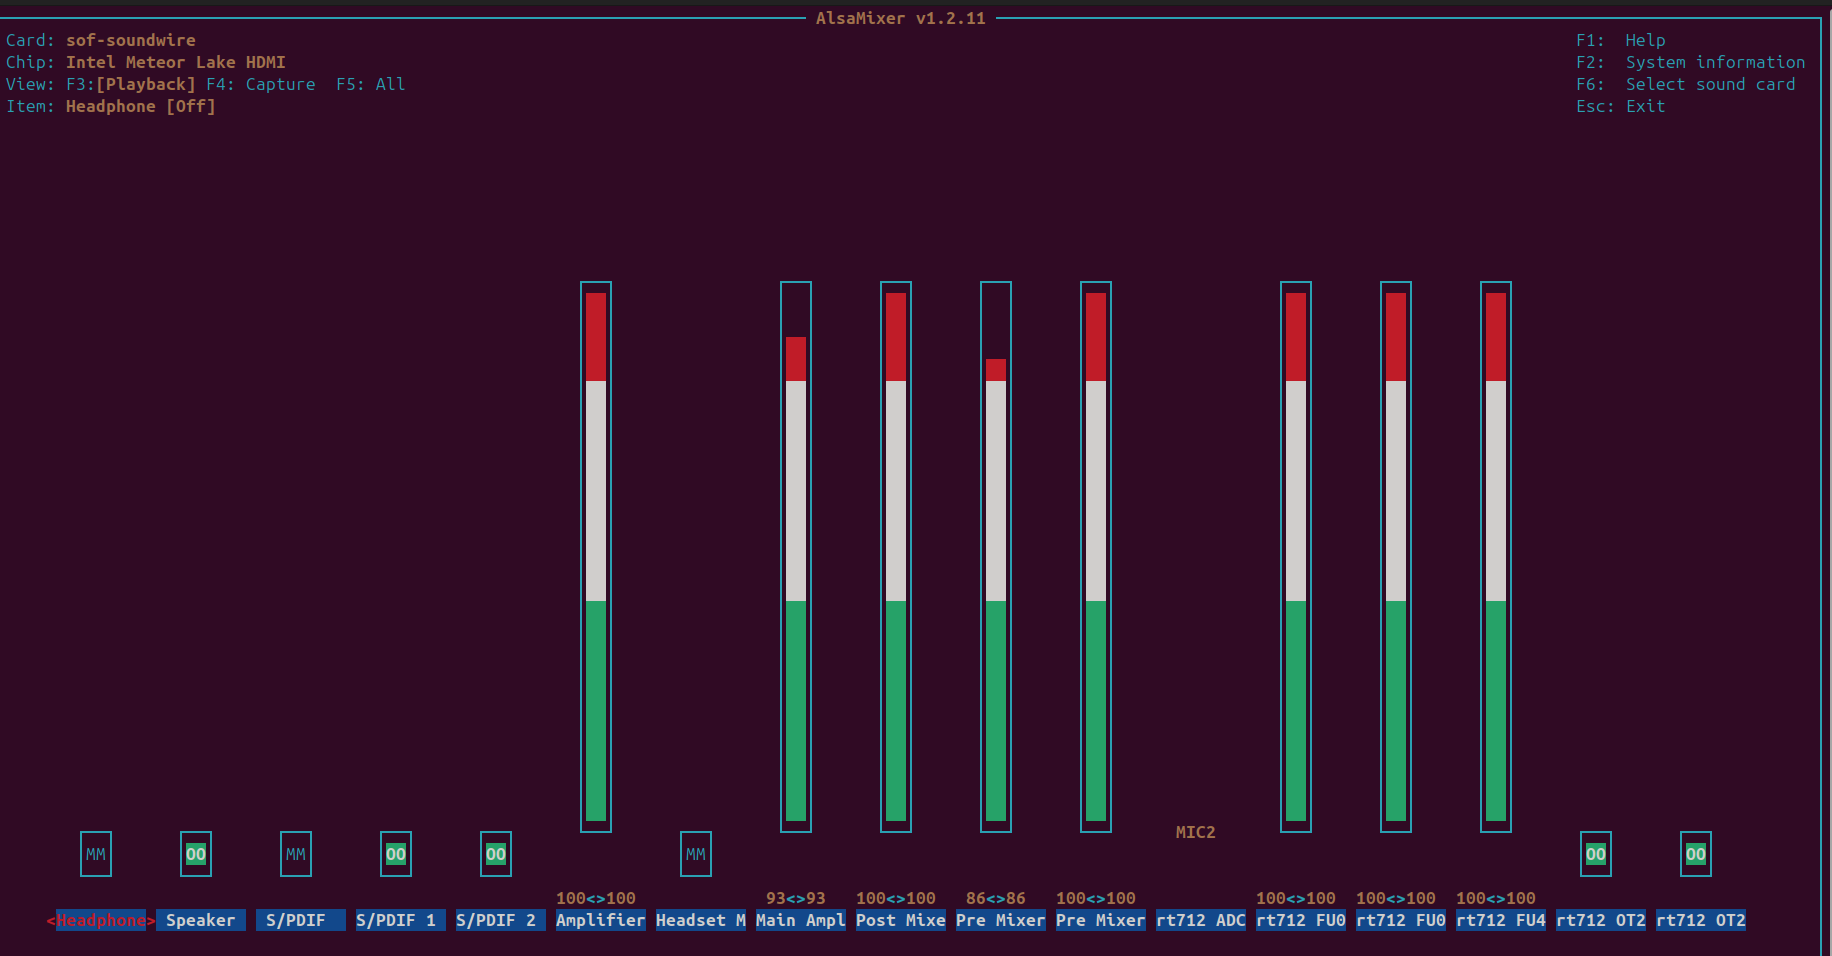This screenshot has height=956, width=1832.
Task: Click 100<>100 readout above rt712 FU4 label
Action: coord(1496,898)
